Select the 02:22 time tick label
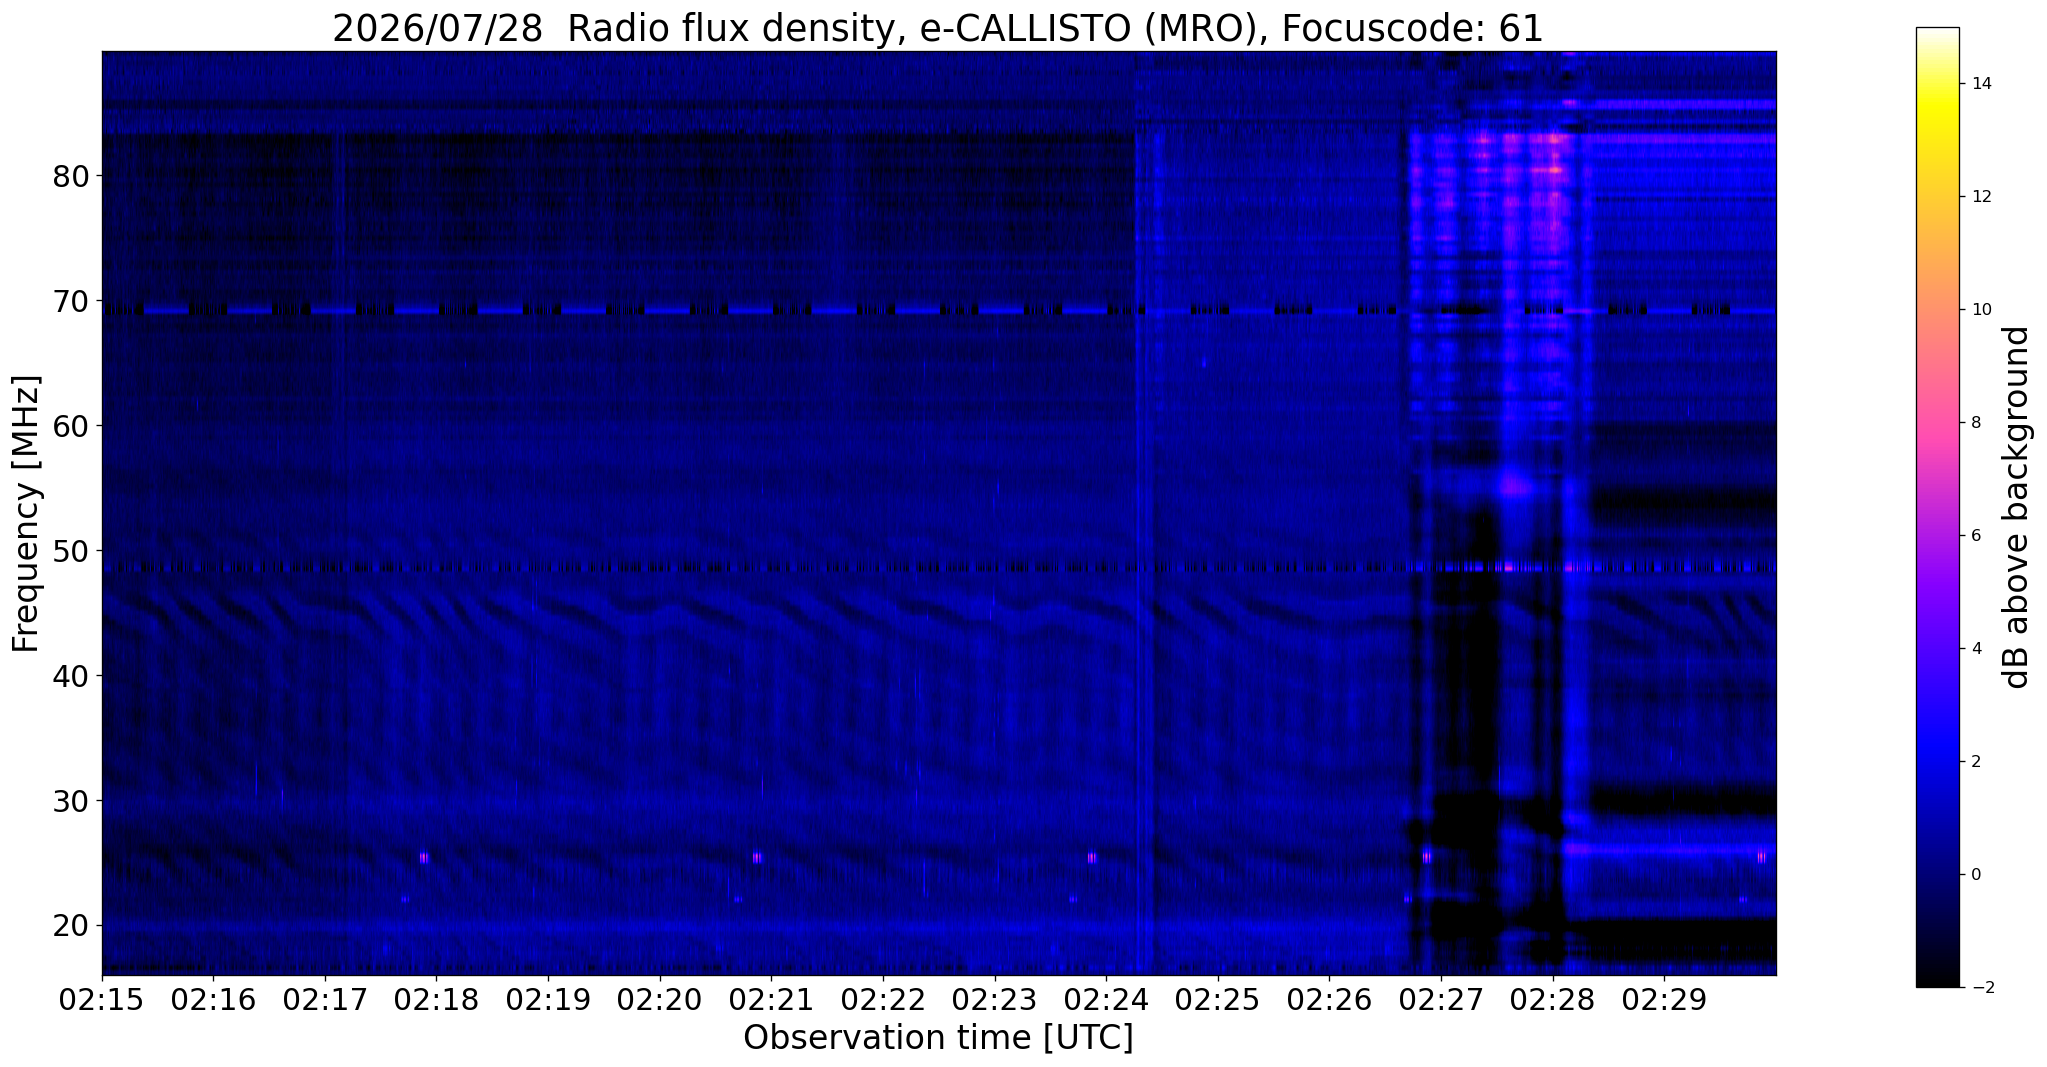Viewport: 2047px width, 1067px height. (883, 999)
